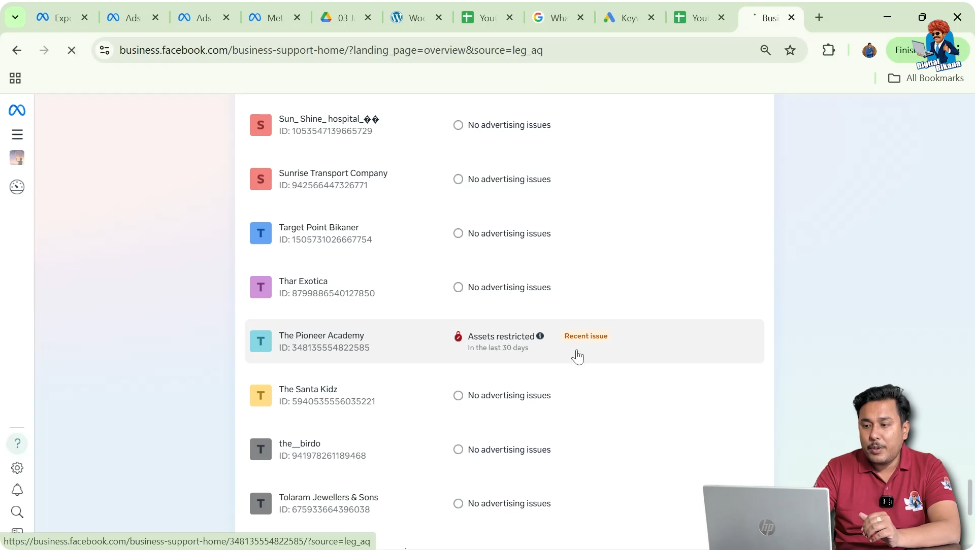This screenshot has width=976, height=551.
Task: Open Tolaram Jewellers & Sons account
Action: pos(504,504)
